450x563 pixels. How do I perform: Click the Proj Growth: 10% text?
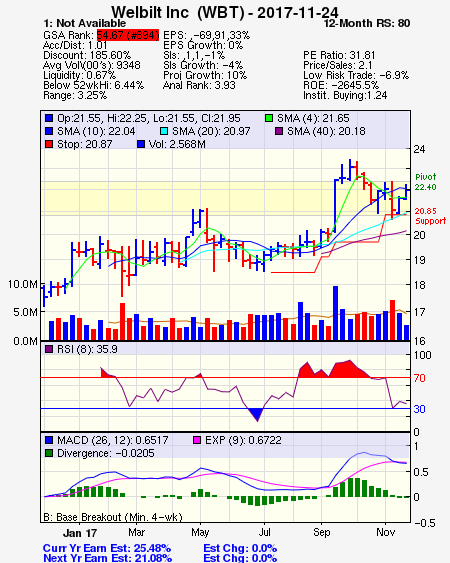click(205, 75)
